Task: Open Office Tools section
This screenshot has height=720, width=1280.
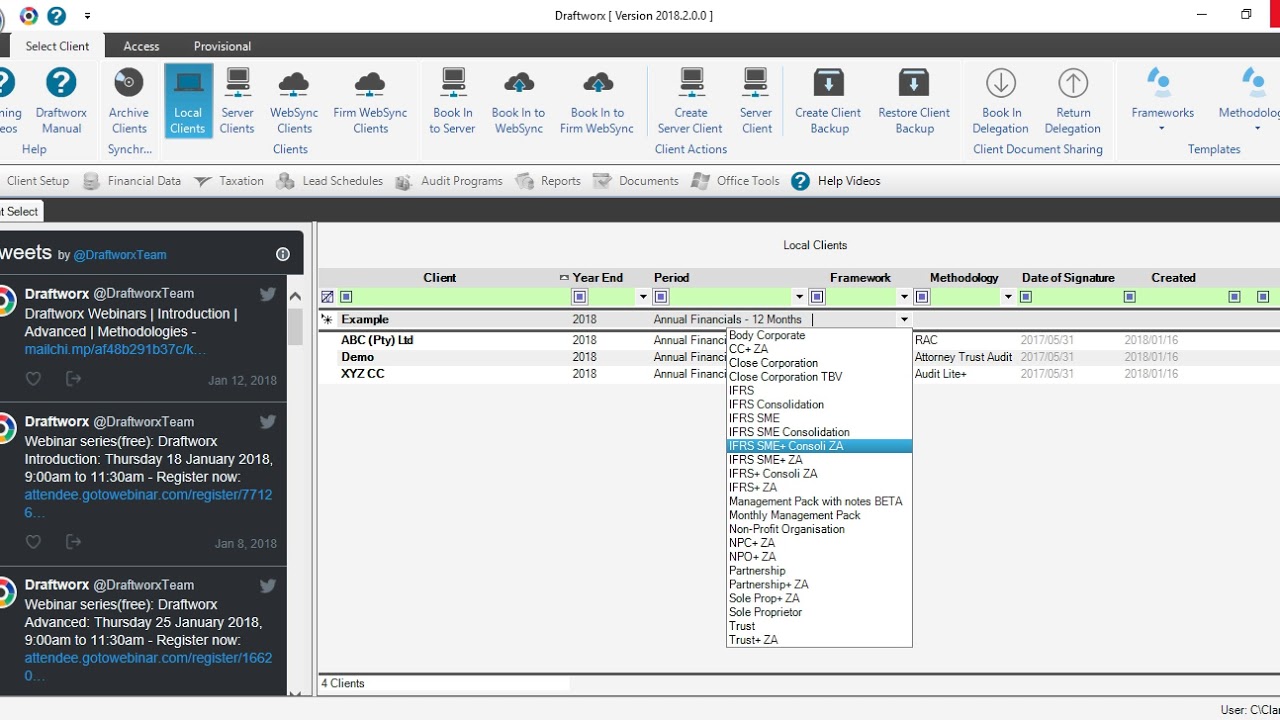Action: pyautogui.click(x=735, y=181)
